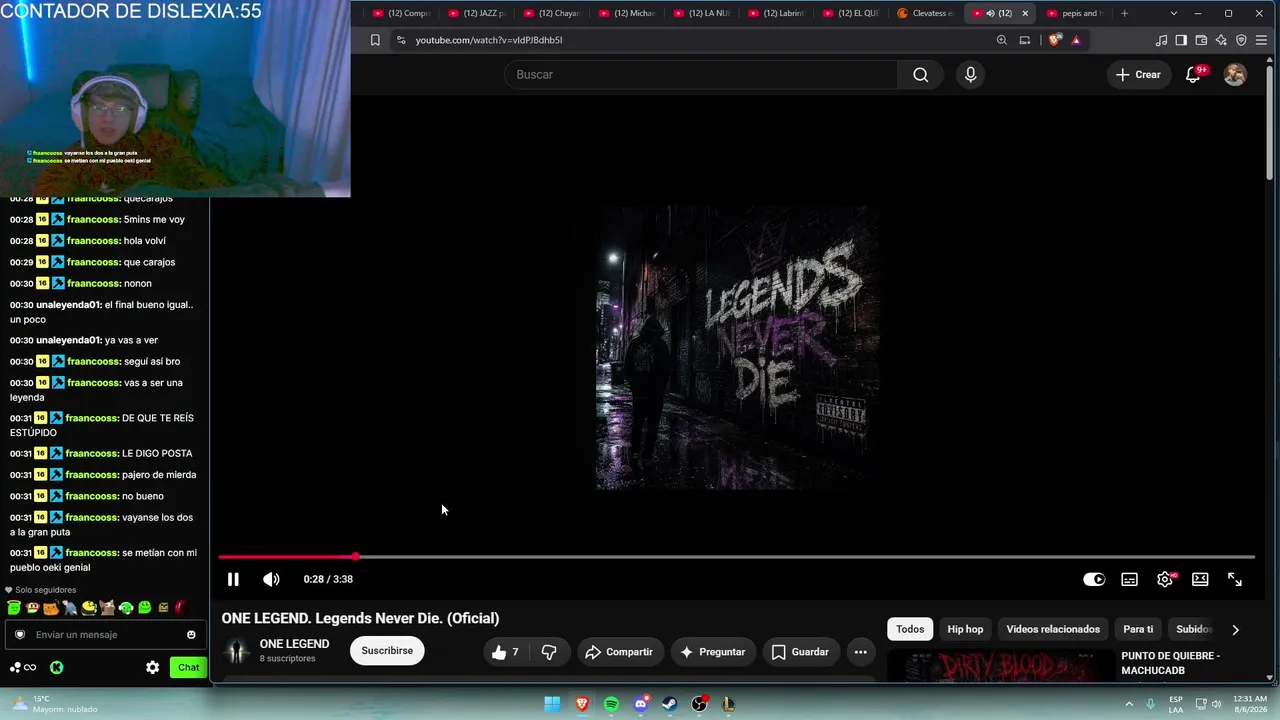
Task: Open YouTube notifications bell
Action: [x=1193, y=75]
